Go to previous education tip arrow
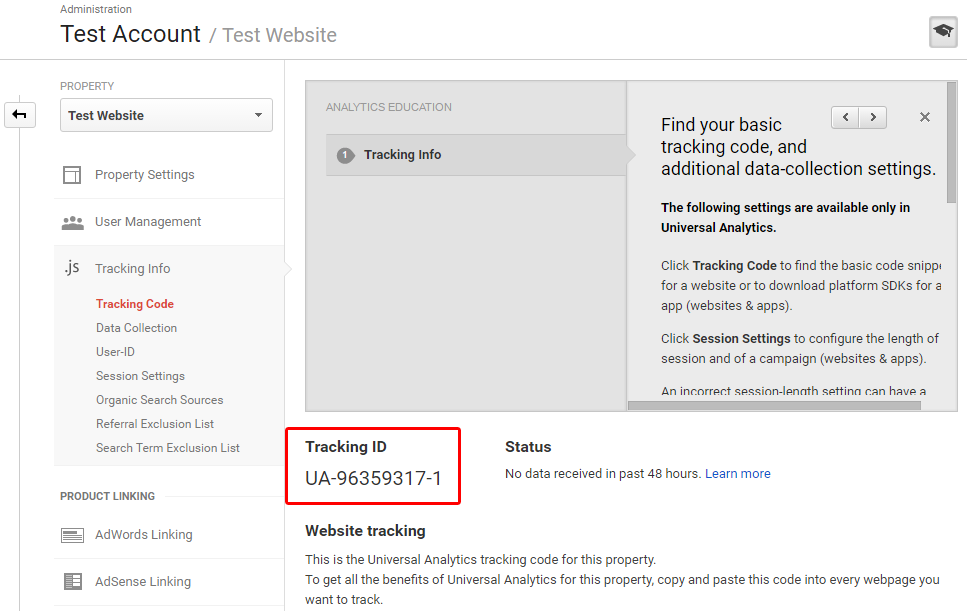Image resolution: width=967 pixels, height=611 pixels. tap(846, 117)
